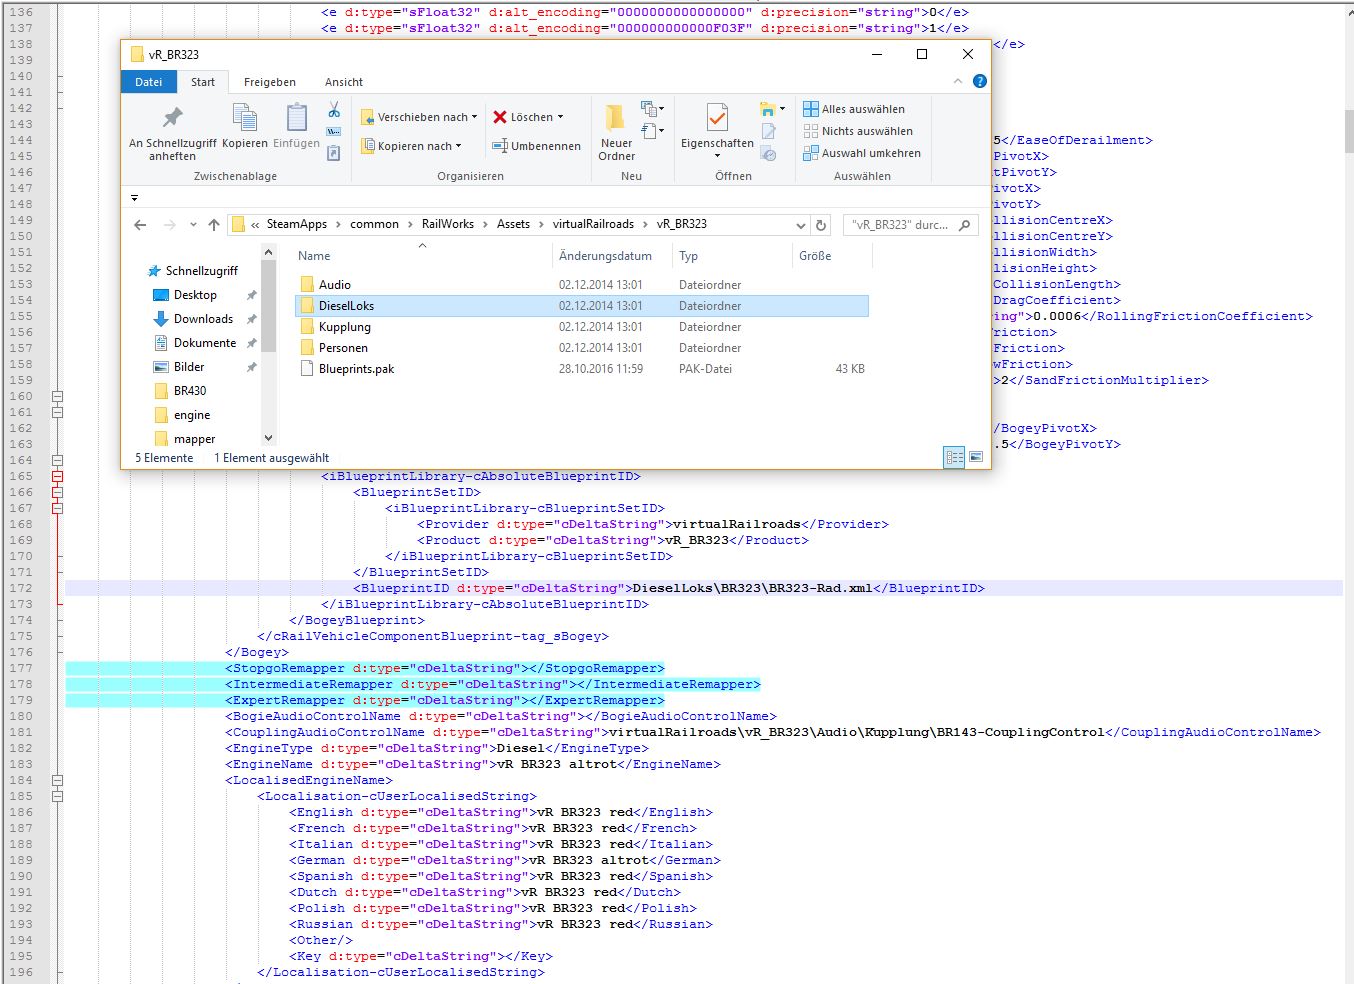
Task: Click Alles auswählen
Action: tap(862, 109)
